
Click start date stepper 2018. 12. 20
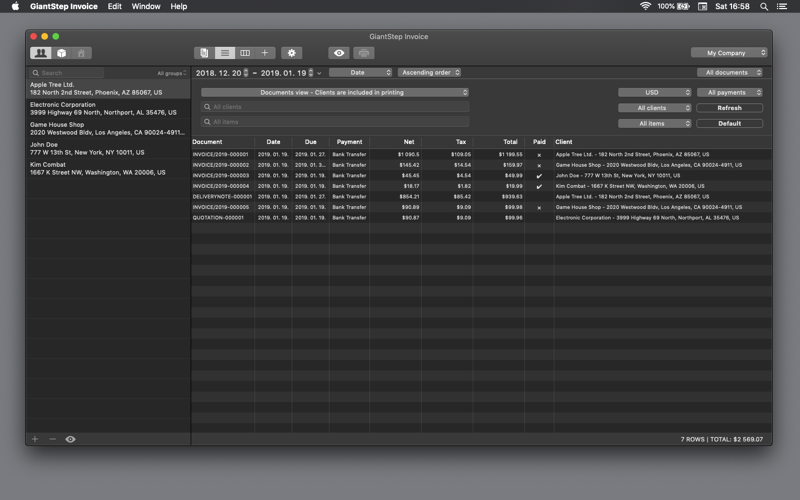pyautogui.click(x=246, y=73)
